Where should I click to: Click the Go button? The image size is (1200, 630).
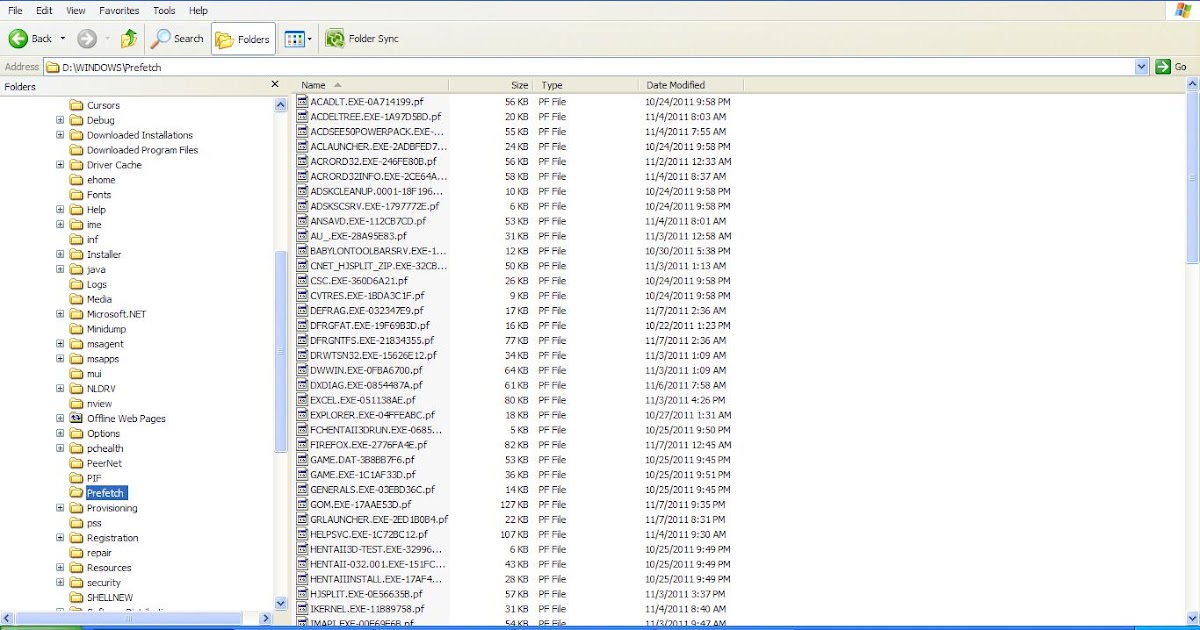(x=1172, y=67)
